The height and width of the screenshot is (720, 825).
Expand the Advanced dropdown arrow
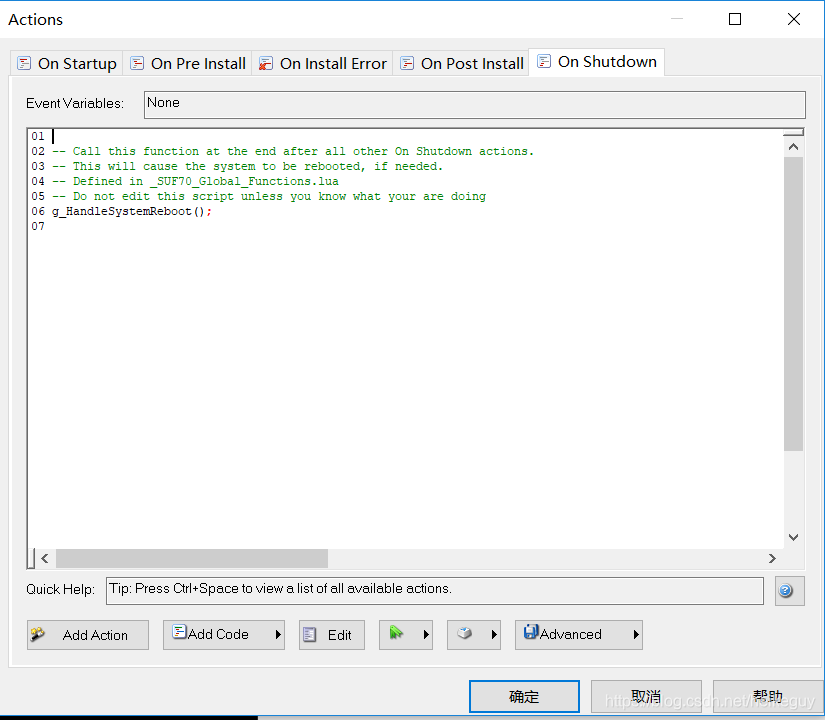tap(636, 635)
